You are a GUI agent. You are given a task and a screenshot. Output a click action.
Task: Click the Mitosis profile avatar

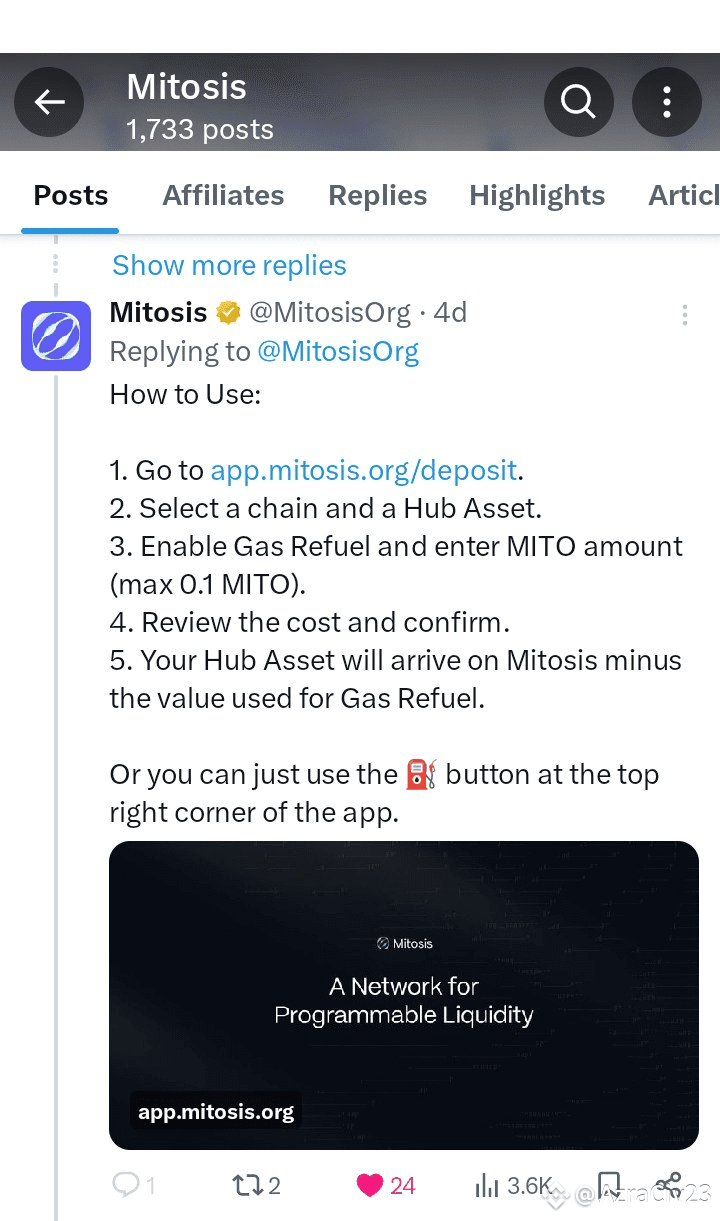pos(56,336)
